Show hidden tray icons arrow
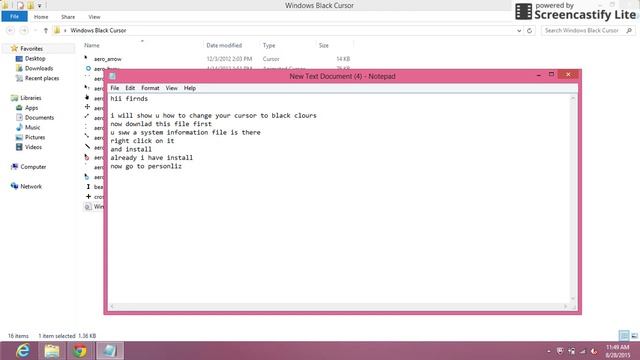 [x=549, y=351]
